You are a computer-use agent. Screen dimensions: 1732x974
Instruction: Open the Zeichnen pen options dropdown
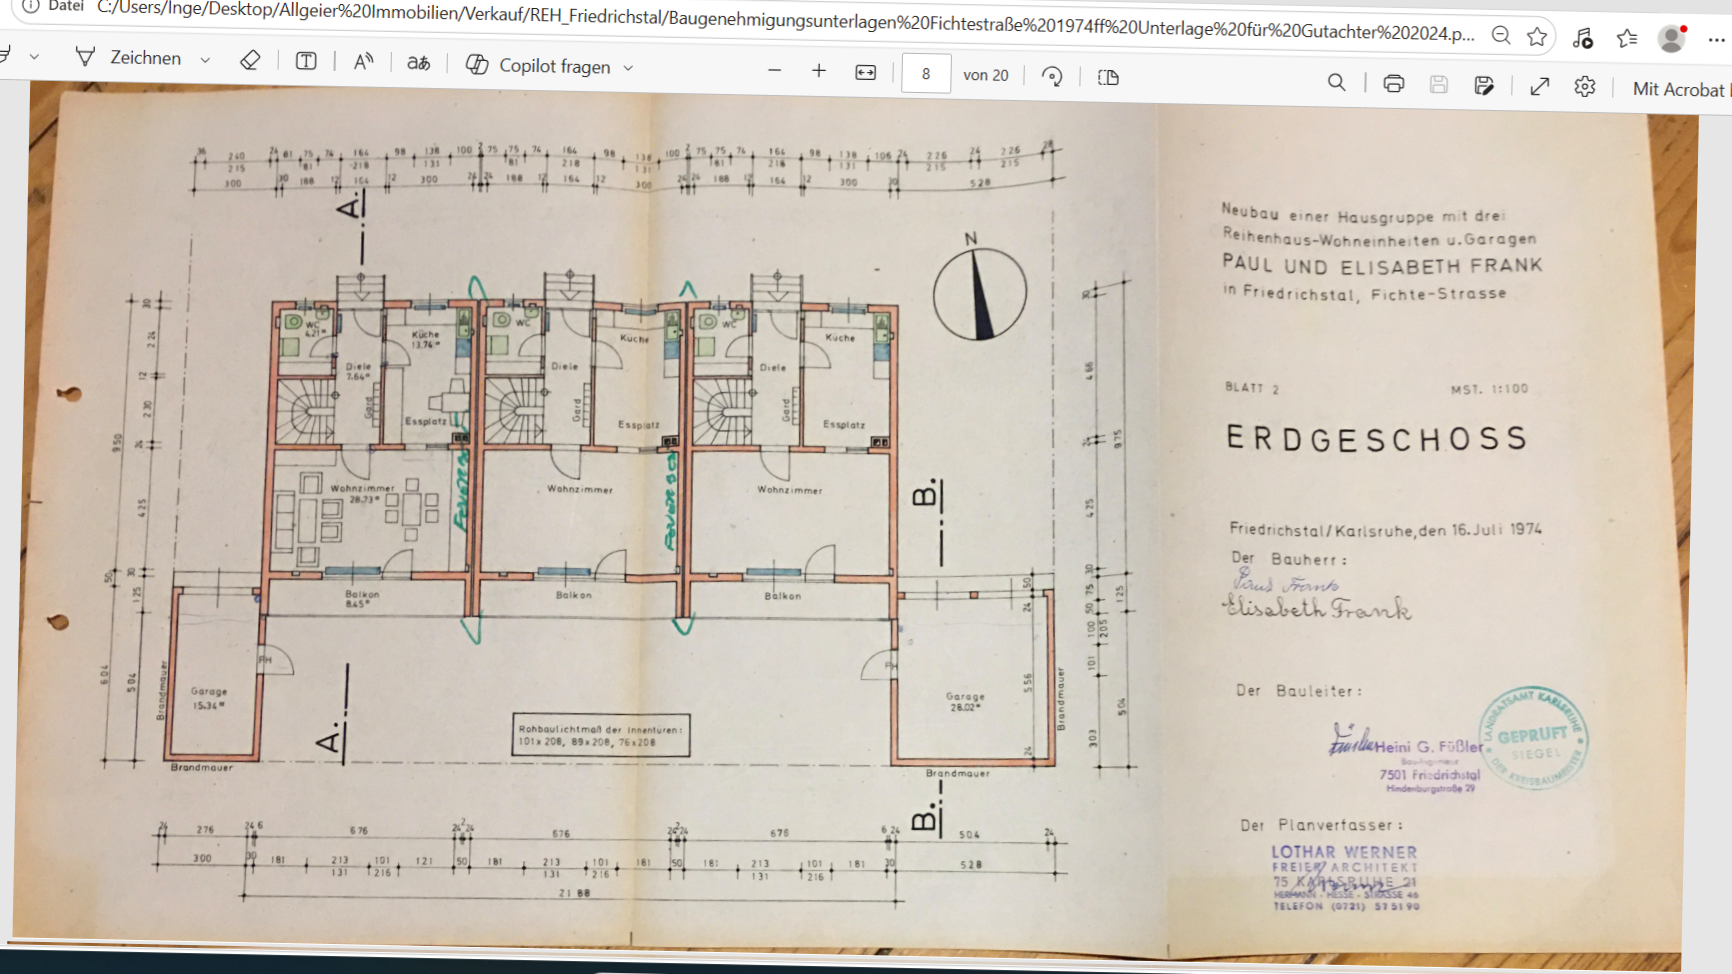205,60
